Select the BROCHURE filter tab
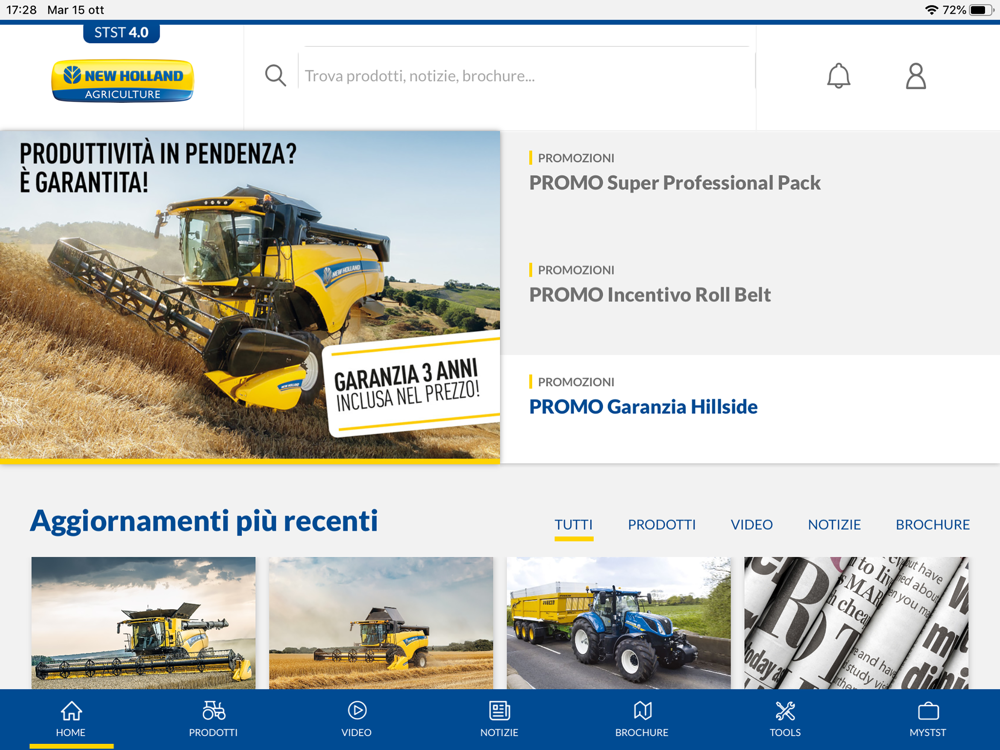The height and width of the screenshot is (750, 1000). [932, 525]
